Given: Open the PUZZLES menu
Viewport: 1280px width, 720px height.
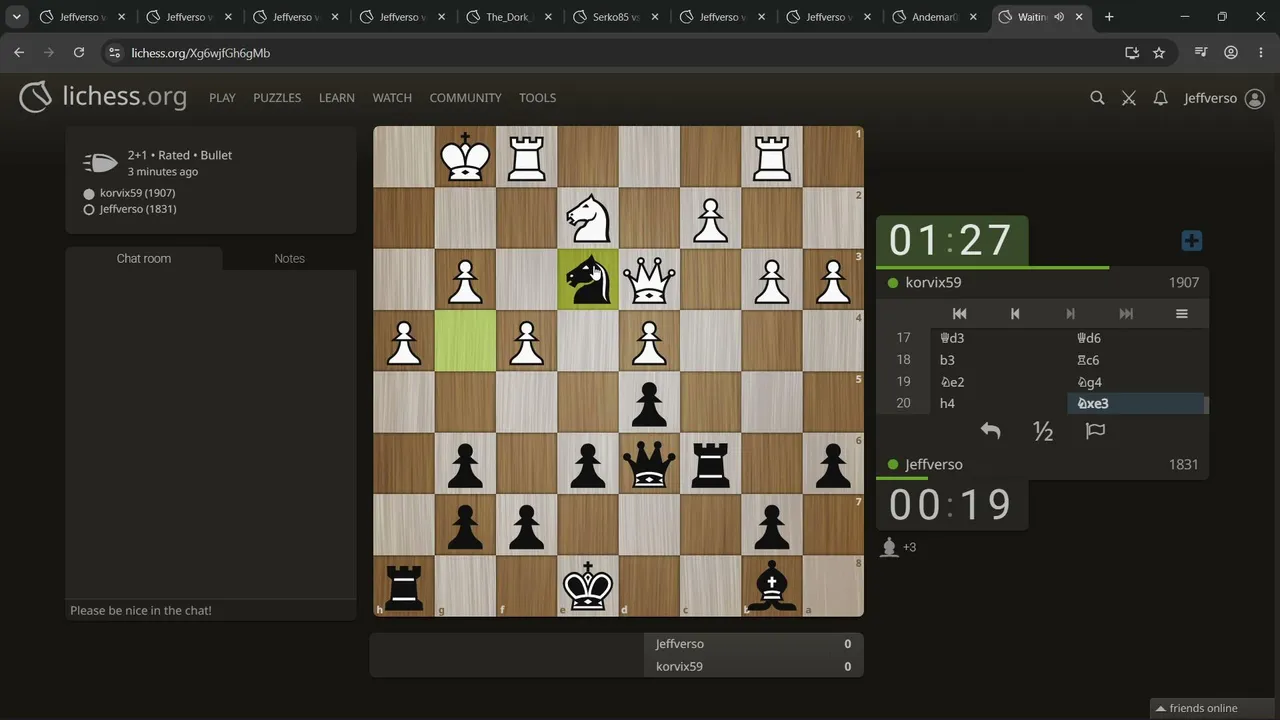Looking at the screenshot, I should (277, 98).
